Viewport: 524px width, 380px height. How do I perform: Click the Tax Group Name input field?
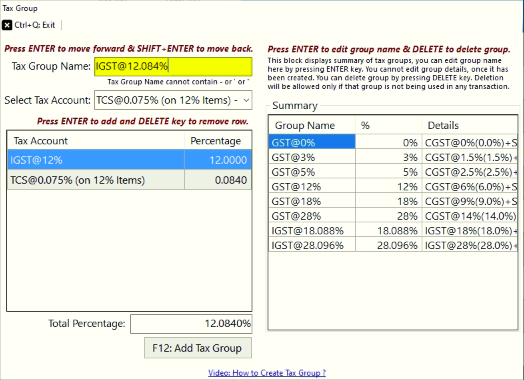pos(173,66)
